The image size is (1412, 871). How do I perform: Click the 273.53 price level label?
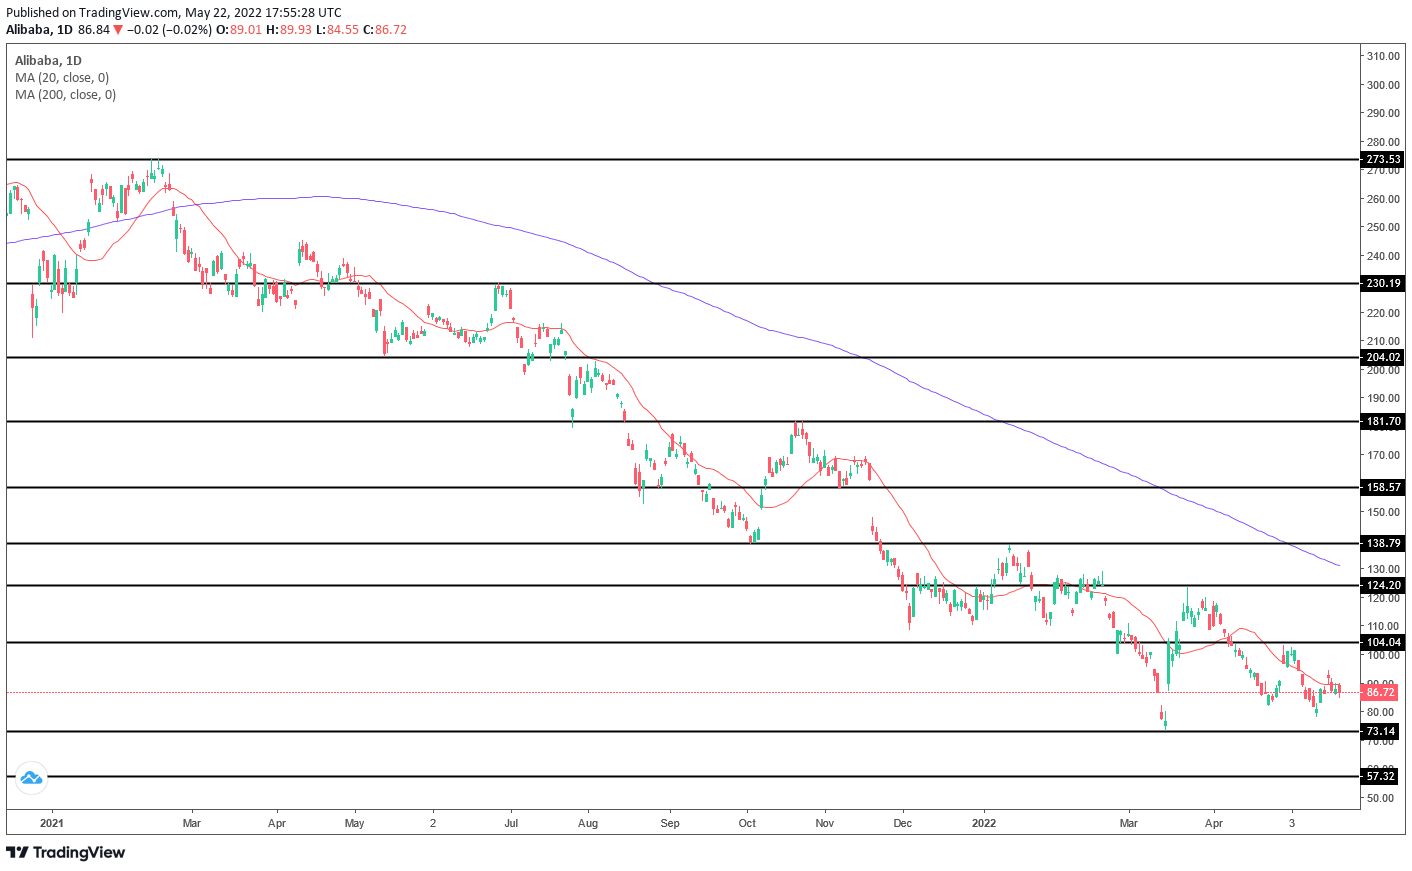[1384, 159]
